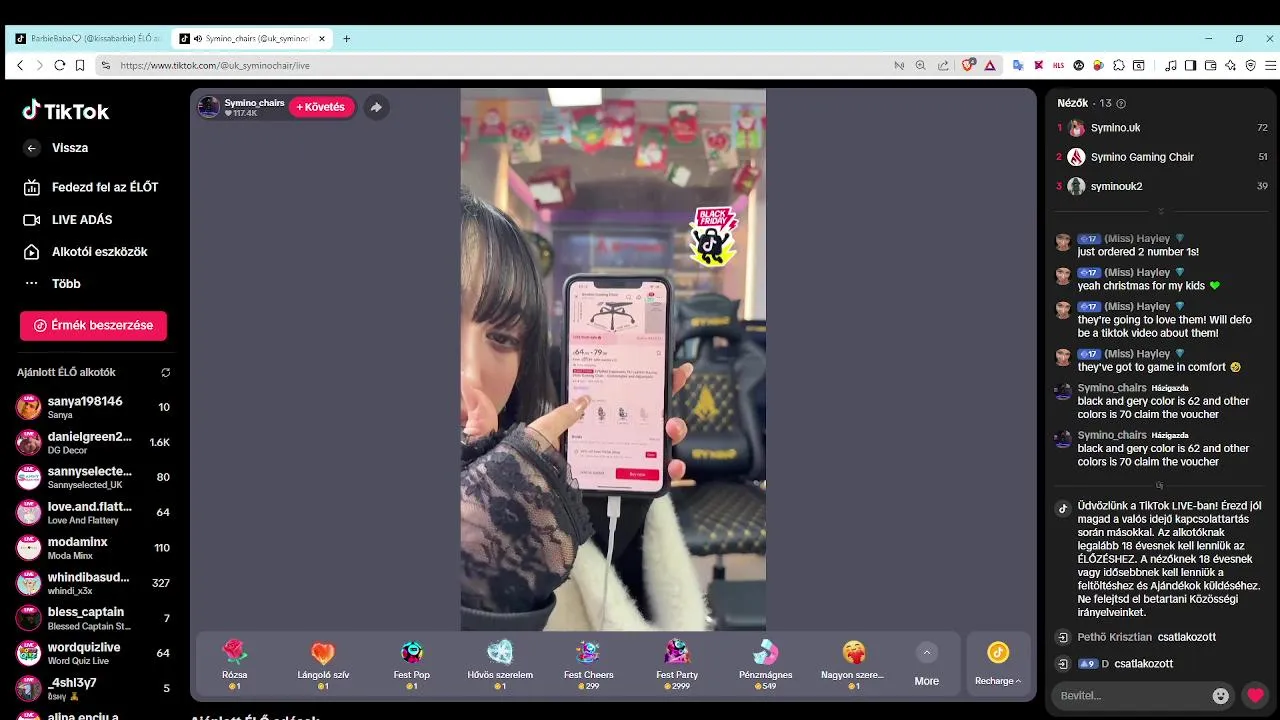
Task: Click the (Miss) Hayley name on "just ordered 2 number 1s!"
Action: 1137,239
